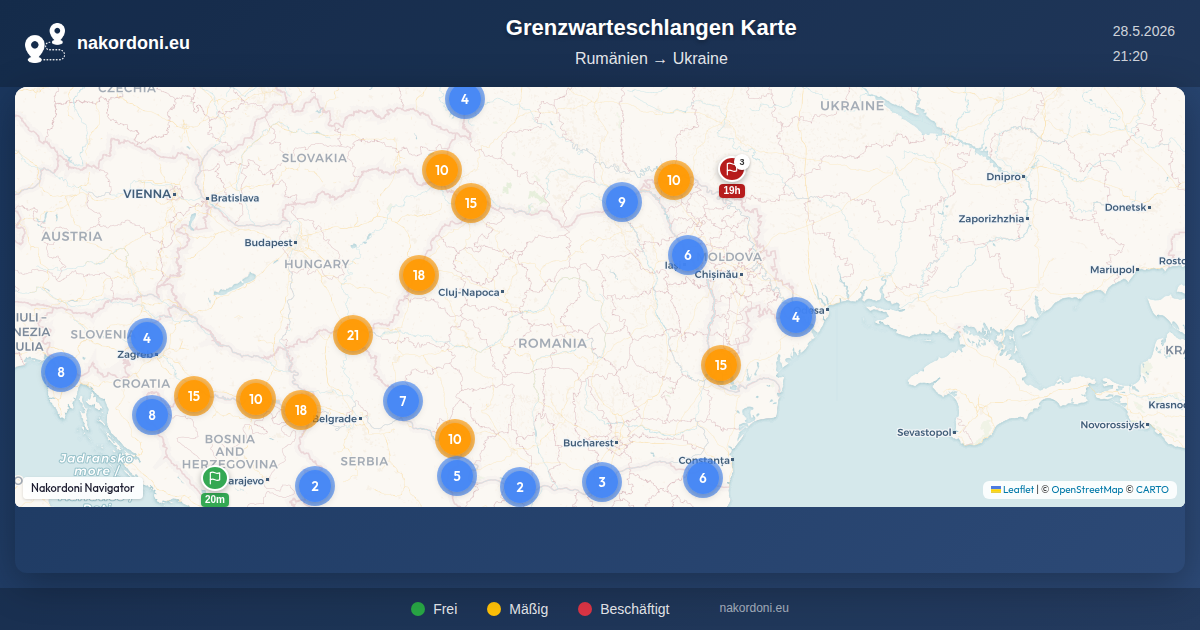1200x630 pixels.
Task: Expand the blue 5 cluster in Serbia
Action: (457, 476)
